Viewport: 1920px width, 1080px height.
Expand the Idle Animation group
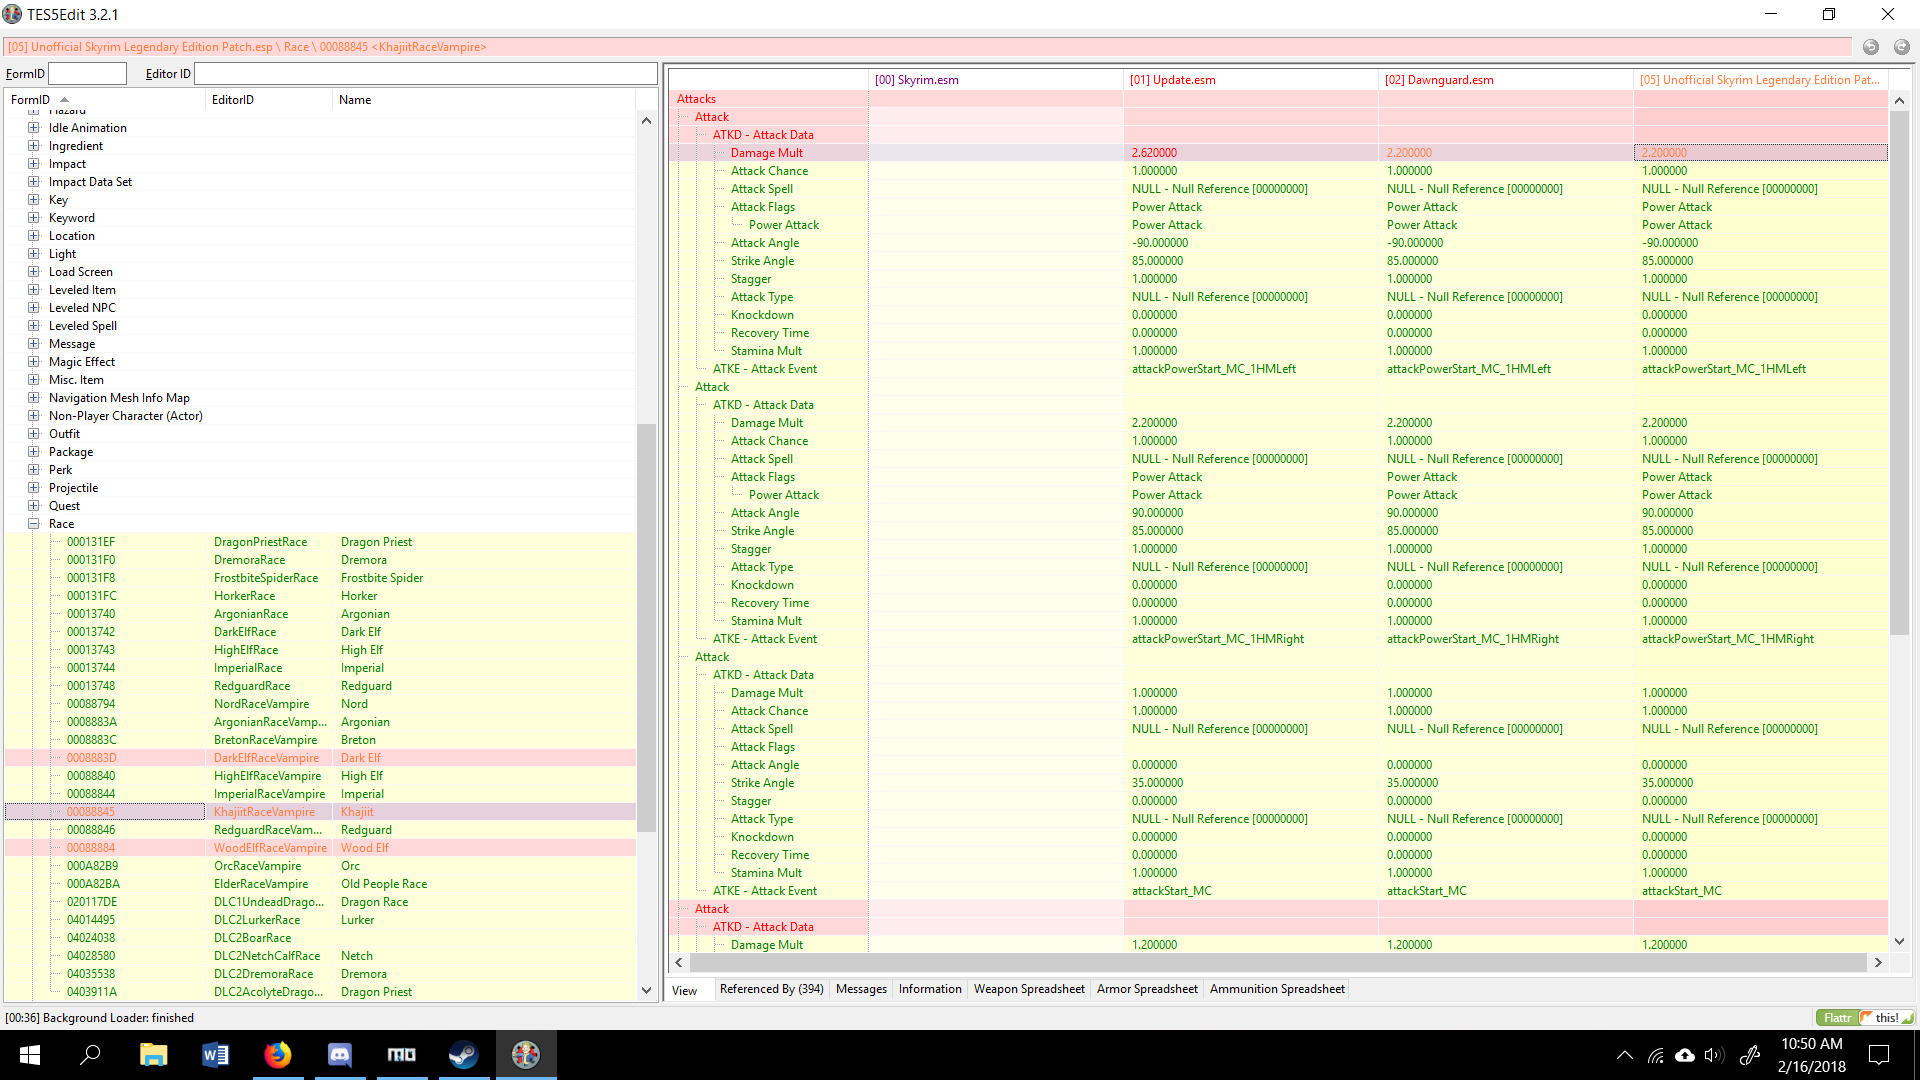34,128
